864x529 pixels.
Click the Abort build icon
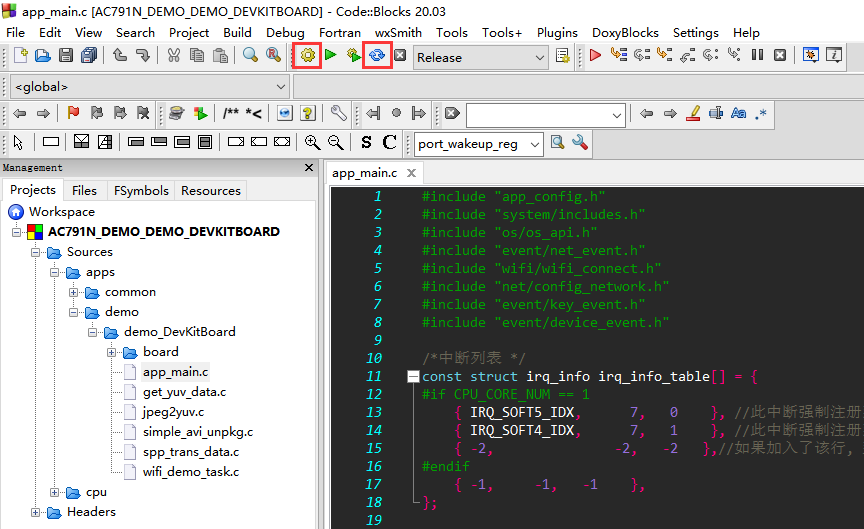(401, 55)
